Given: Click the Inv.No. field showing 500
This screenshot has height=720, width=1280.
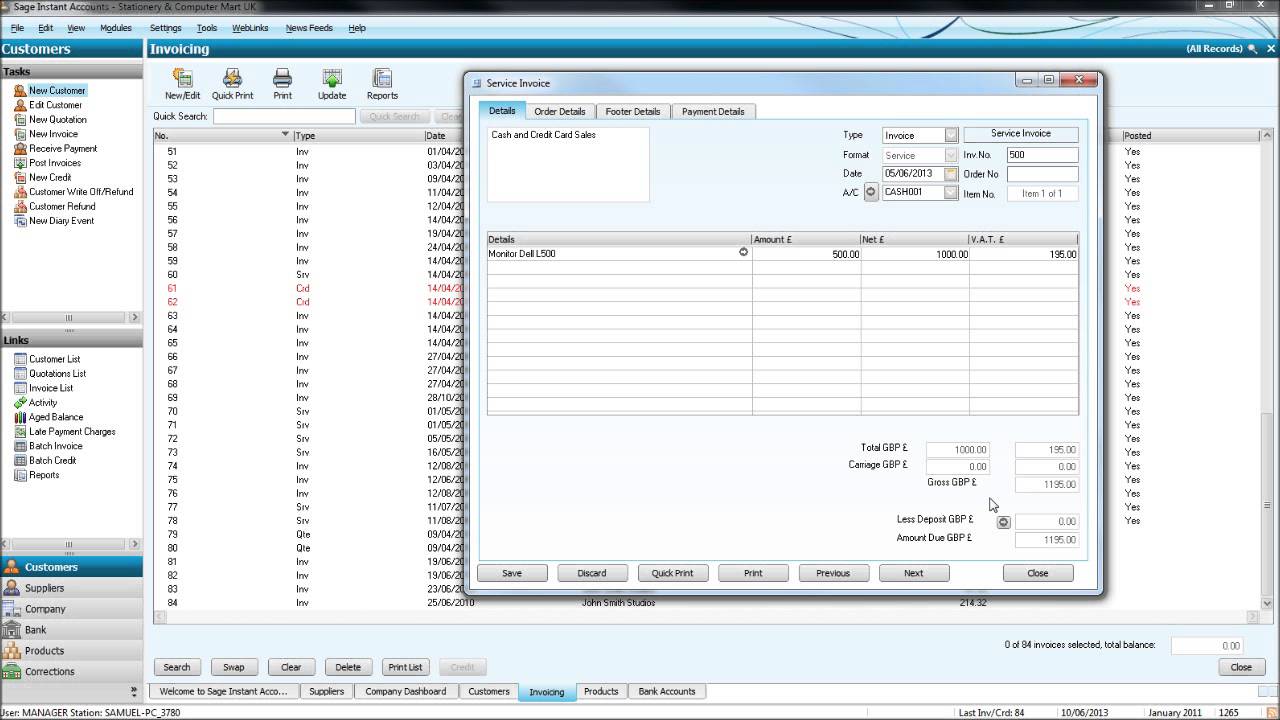Looking at the screenshot, I should point(1042,155).
